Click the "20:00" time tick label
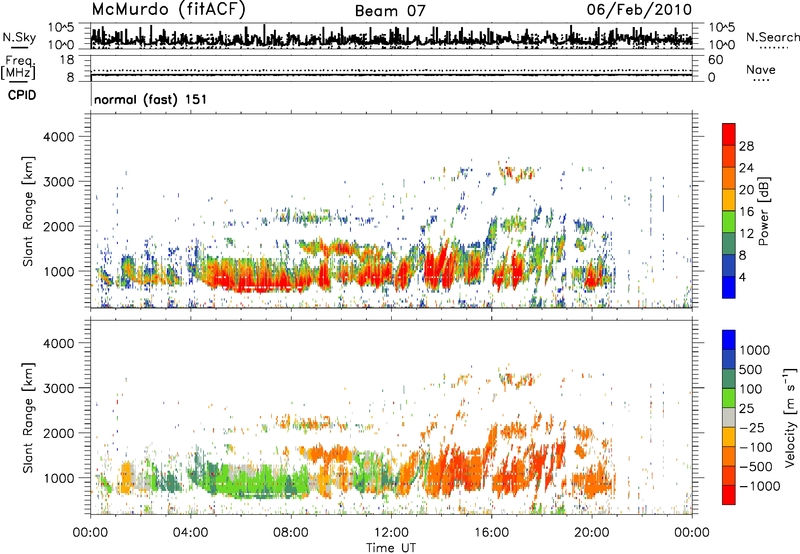 pos(591,533)
